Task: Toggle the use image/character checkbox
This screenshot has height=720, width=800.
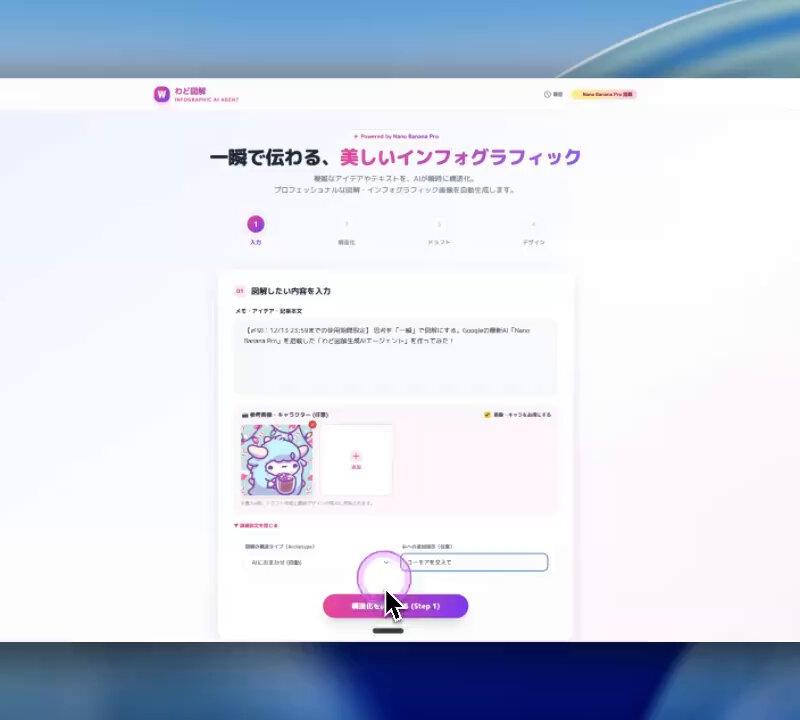Action: (487, 414)
